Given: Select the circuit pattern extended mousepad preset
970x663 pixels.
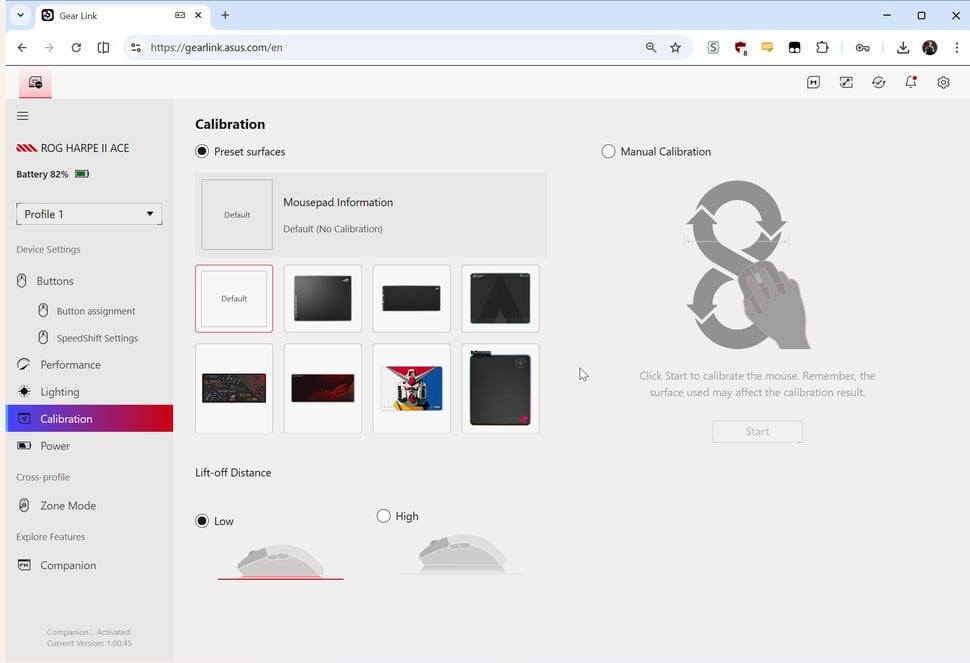Looking at the screenshot, I should 234,388.
